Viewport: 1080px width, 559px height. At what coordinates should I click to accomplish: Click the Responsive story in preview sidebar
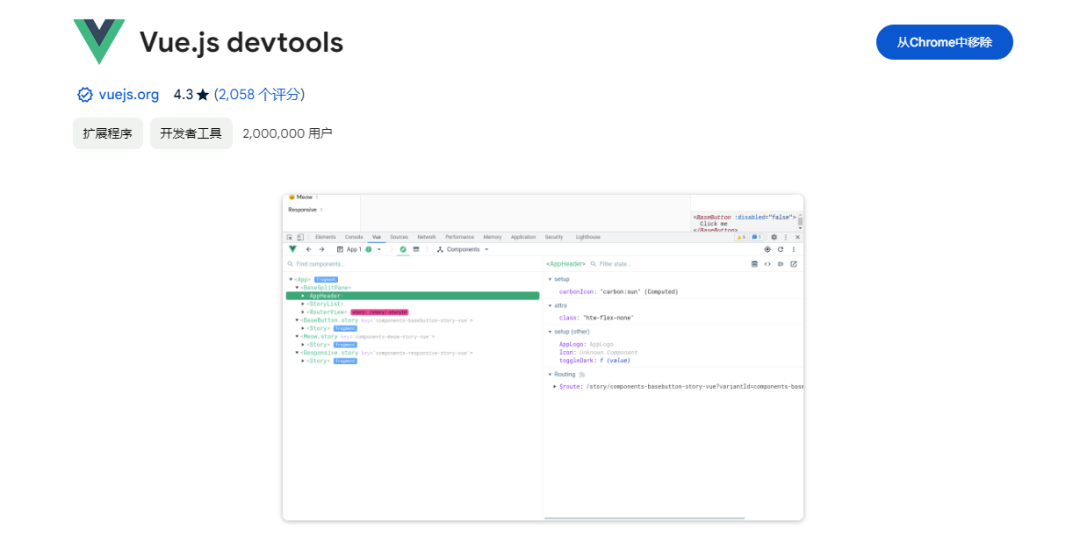tap(305, 209)
